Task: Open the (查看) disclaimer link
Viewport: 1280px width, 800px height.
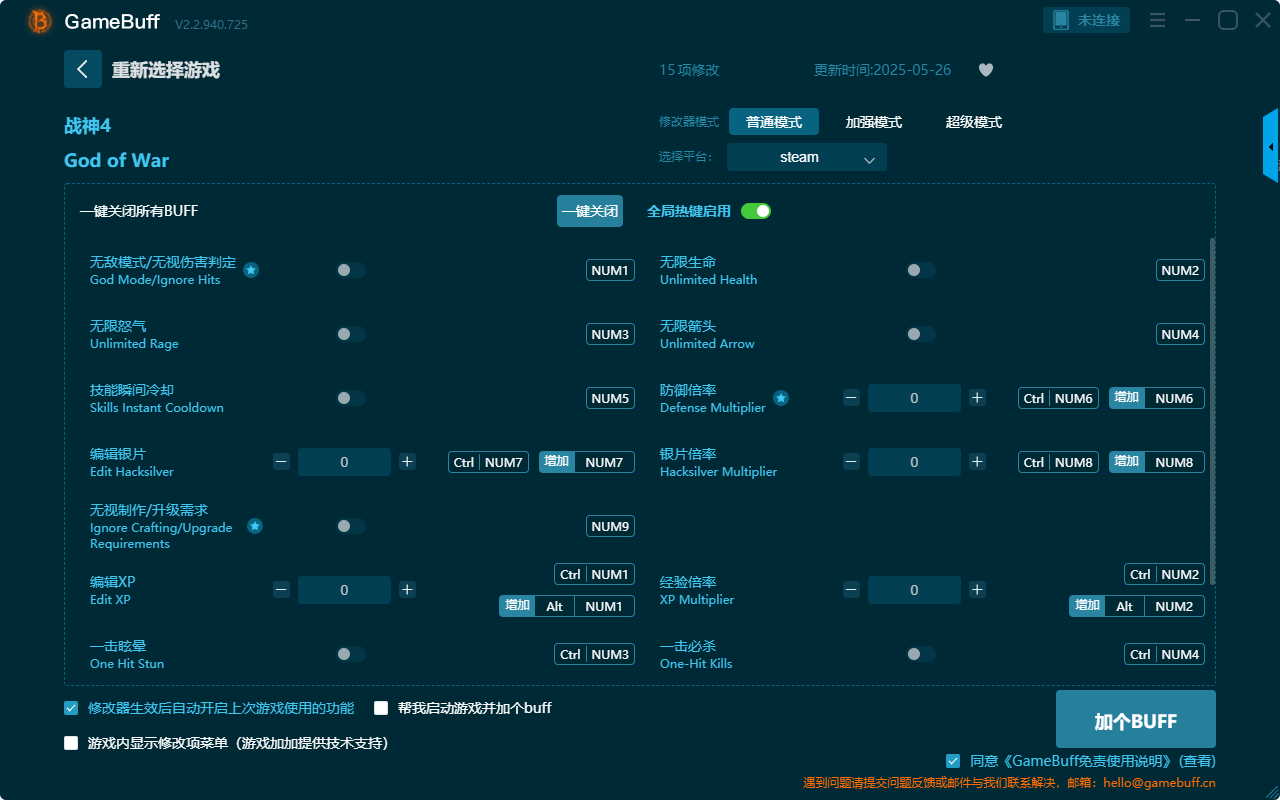Action: point(1197,761)
